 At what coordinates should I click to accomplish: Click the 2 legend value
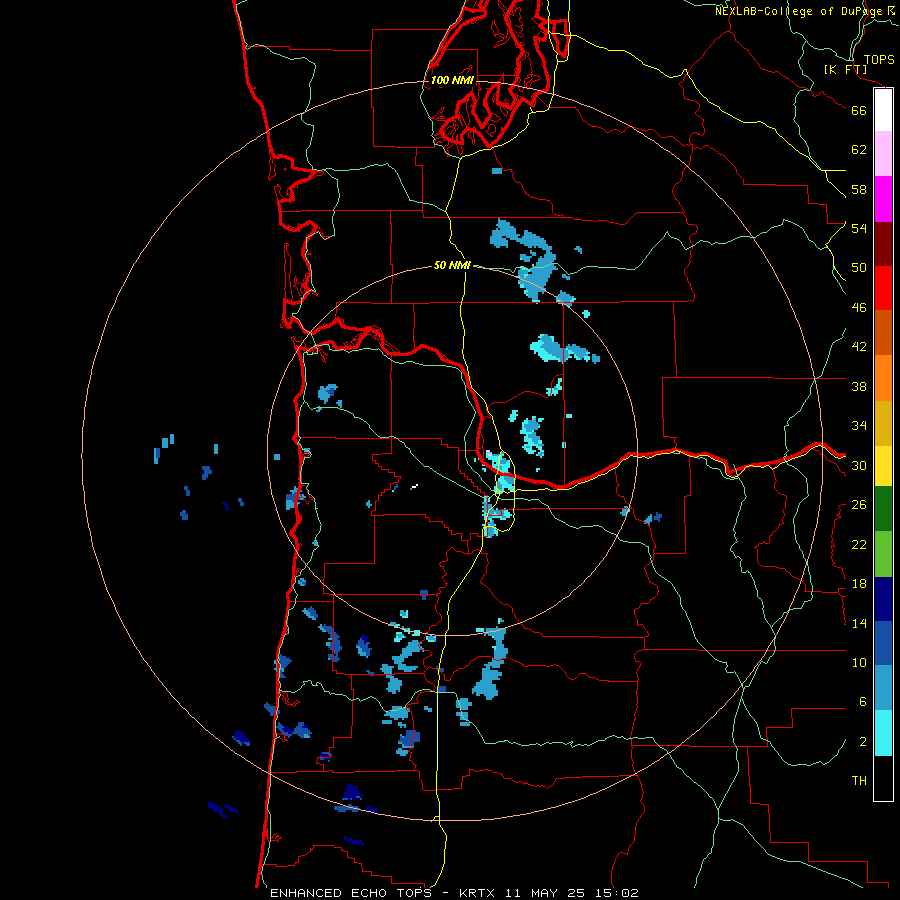(862, 742)
